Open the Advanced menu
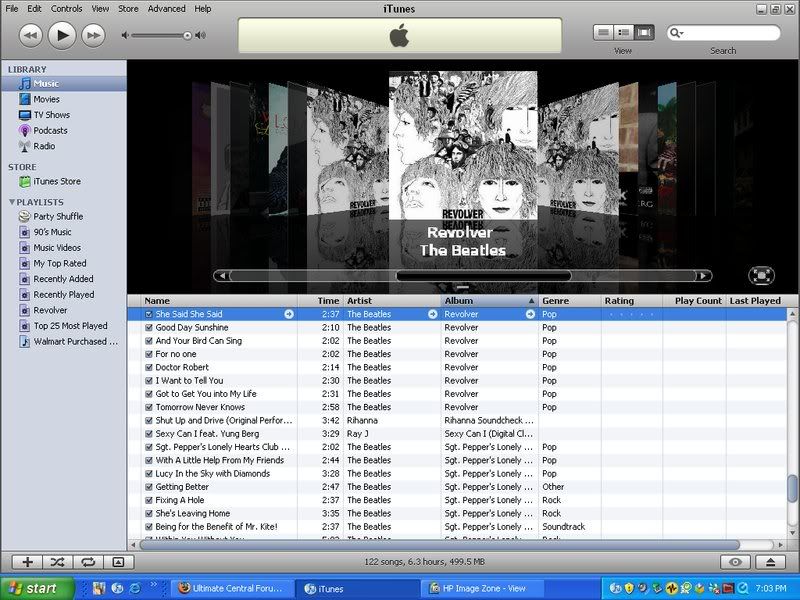The image size is (800, 600). 166,9
